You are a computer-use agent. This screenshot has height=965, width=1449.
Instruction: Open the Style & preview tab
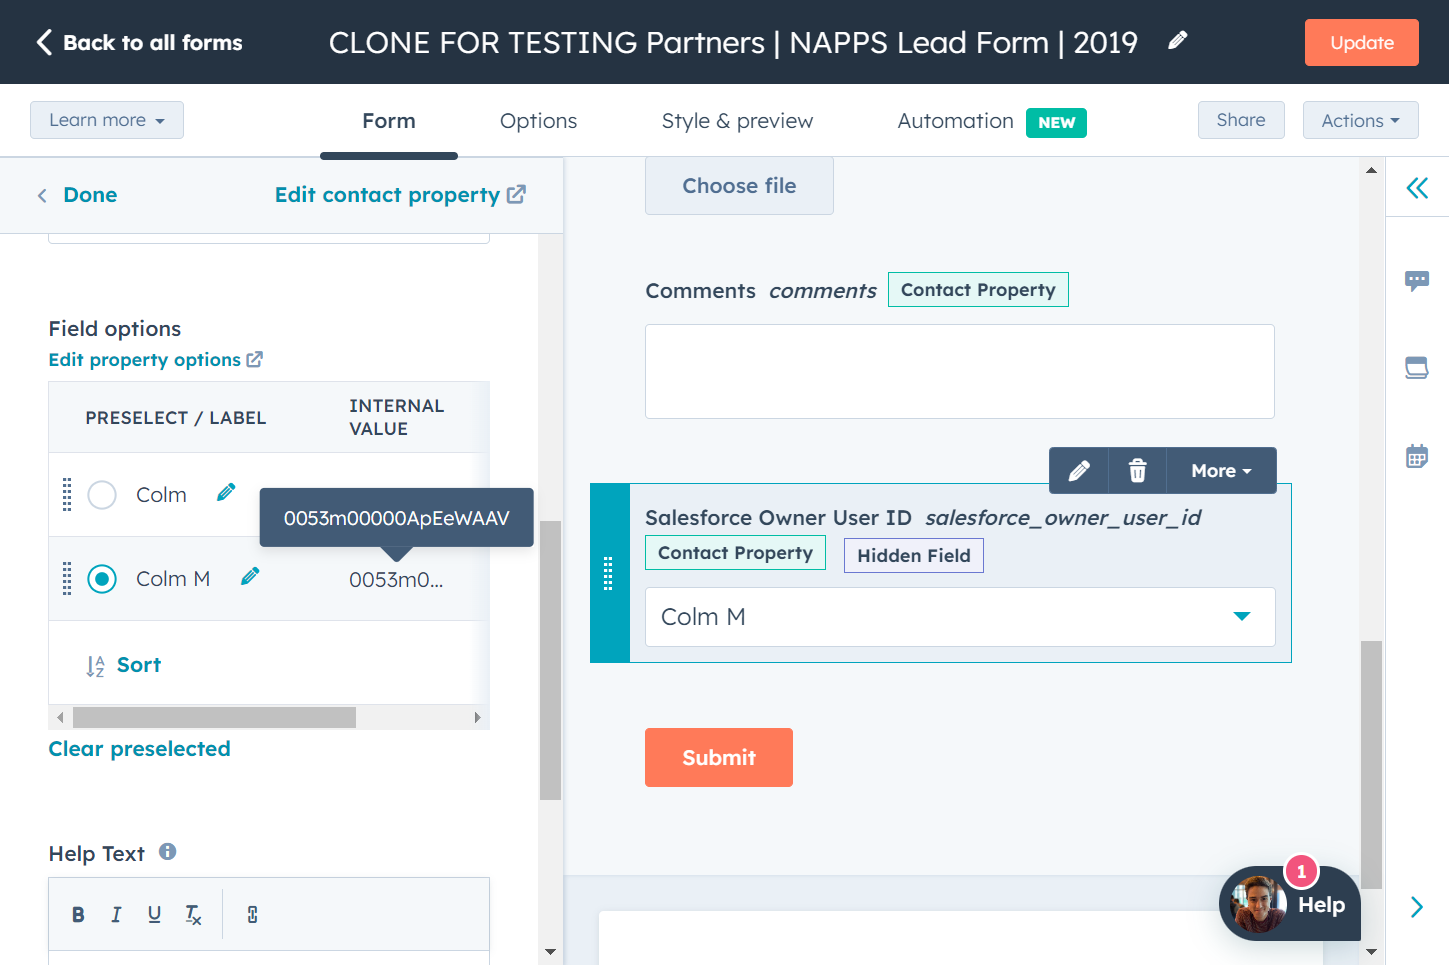point(737,121)
